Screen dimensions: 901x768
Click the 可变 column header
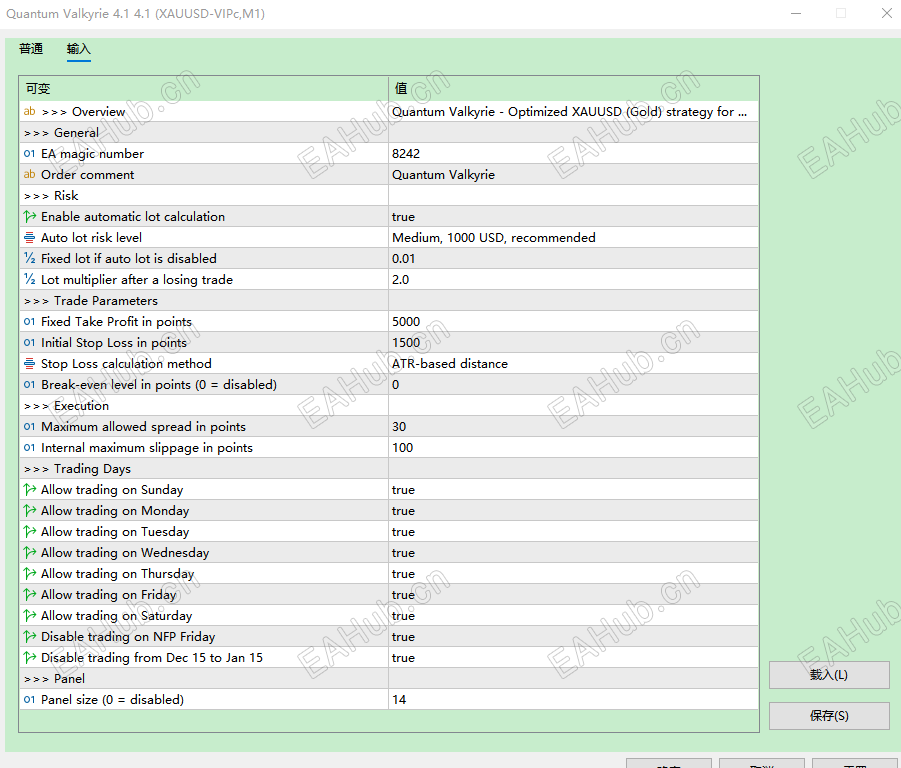[x=203, y=88]
